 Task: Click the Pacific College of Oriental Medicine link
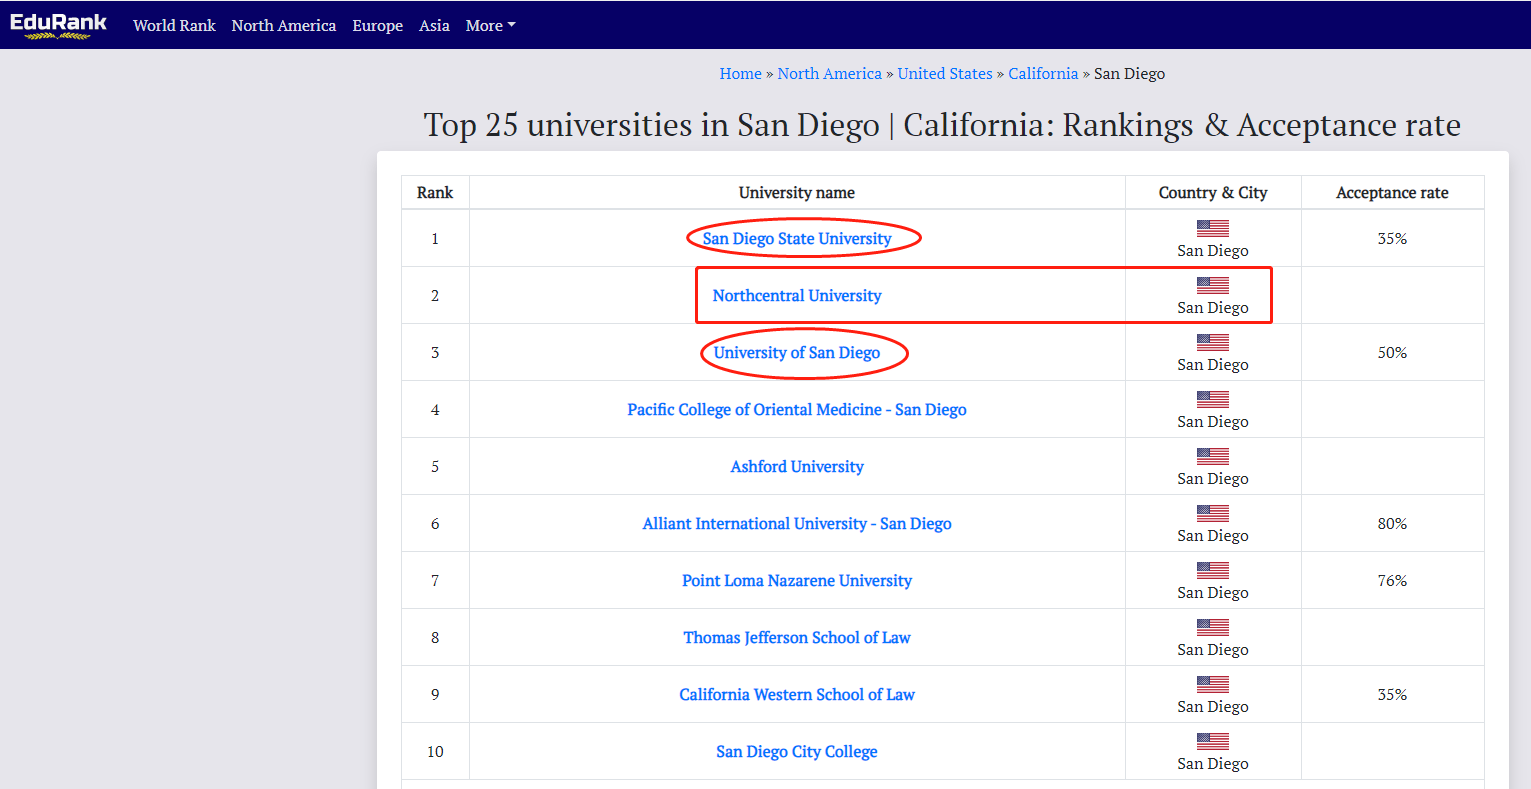pyautogui.click(x=796, y=409)
